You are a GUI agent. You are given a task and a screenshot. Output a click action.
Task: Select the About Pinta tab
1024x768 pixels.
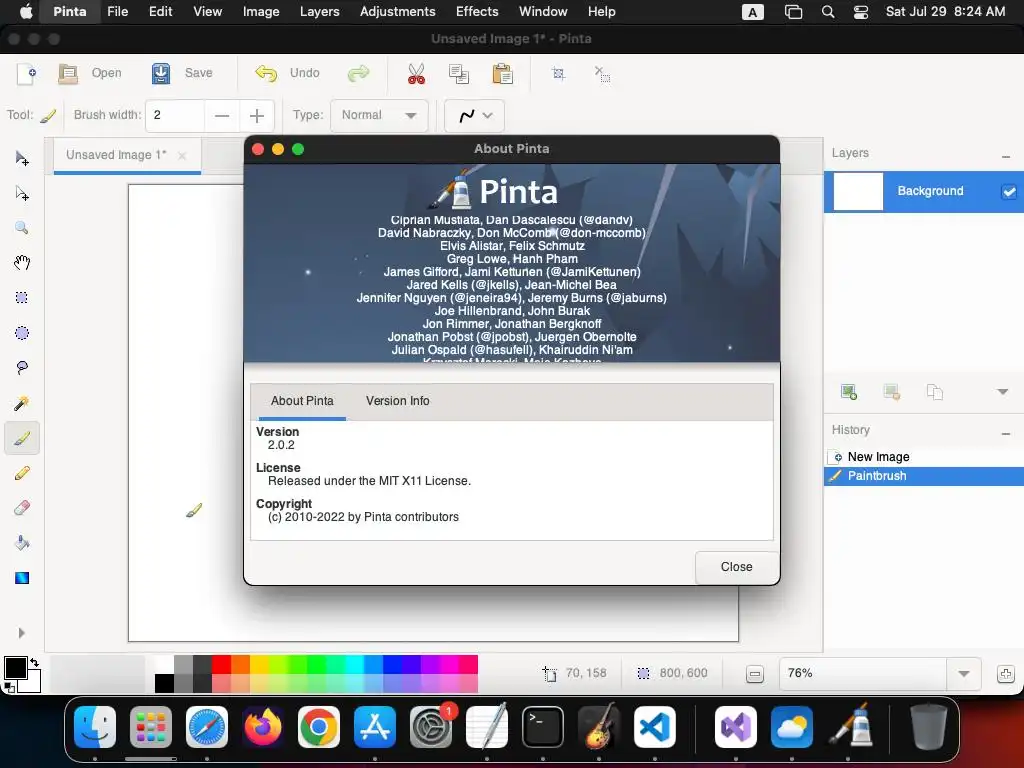tap(302, 401)
